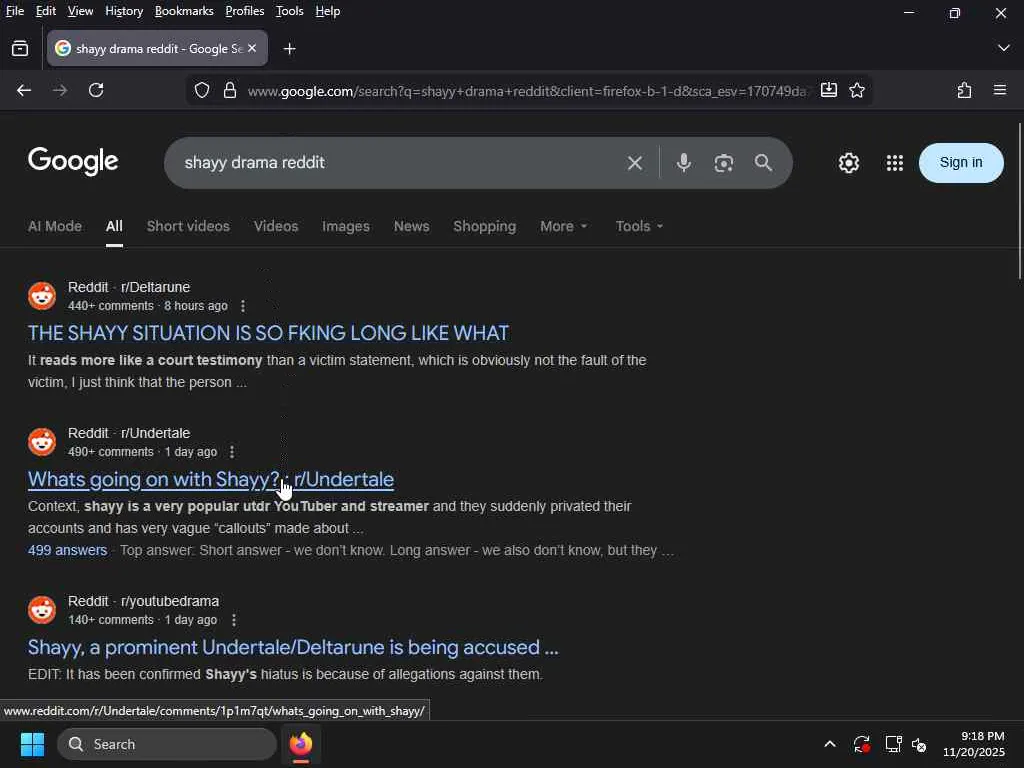Image resolution: width=1024 pixels, height=768 pixels.
Task: Switch to Images results tab
Action: [345, 226]
